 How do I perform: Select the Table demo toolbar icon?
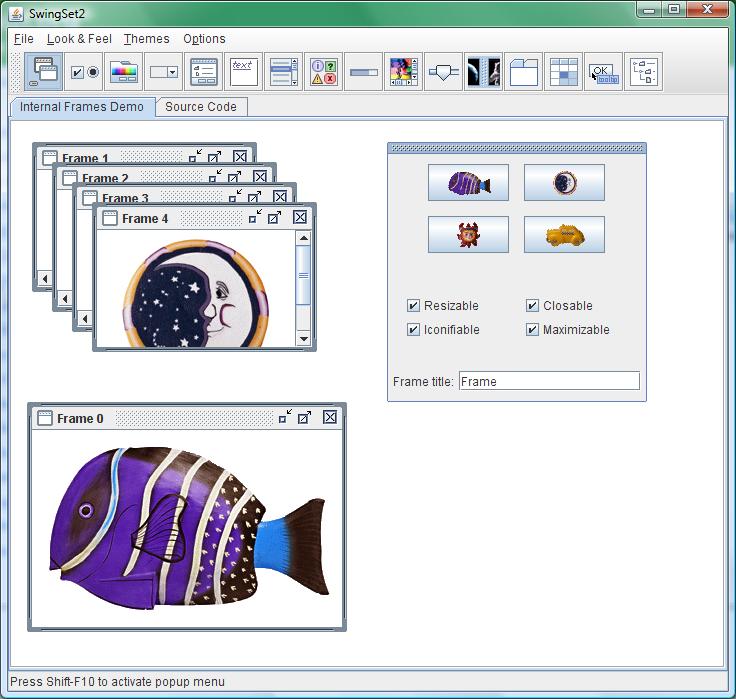[564, 72]
